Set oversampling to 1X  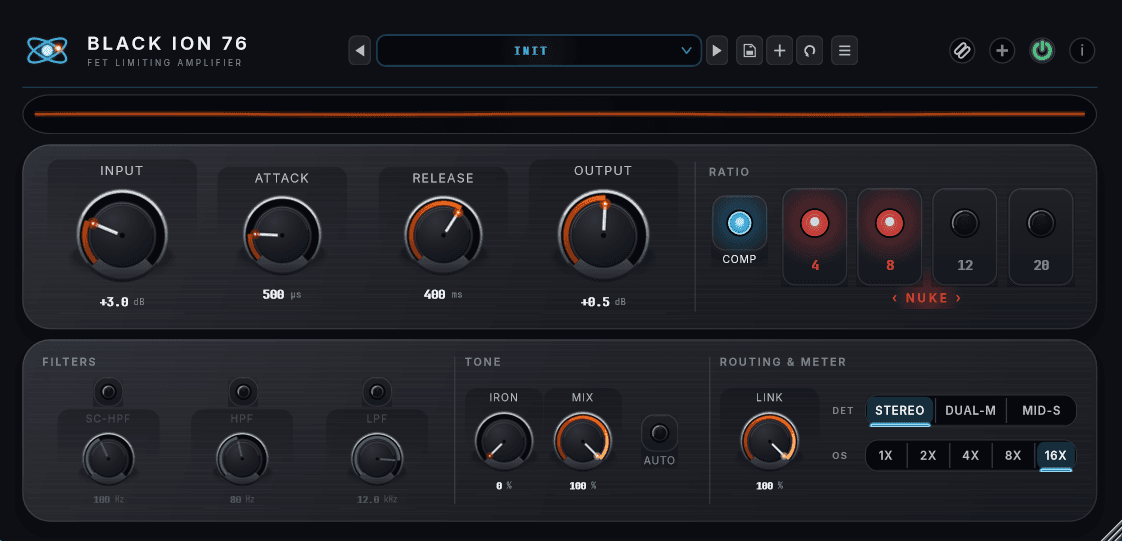pos(886,456)
